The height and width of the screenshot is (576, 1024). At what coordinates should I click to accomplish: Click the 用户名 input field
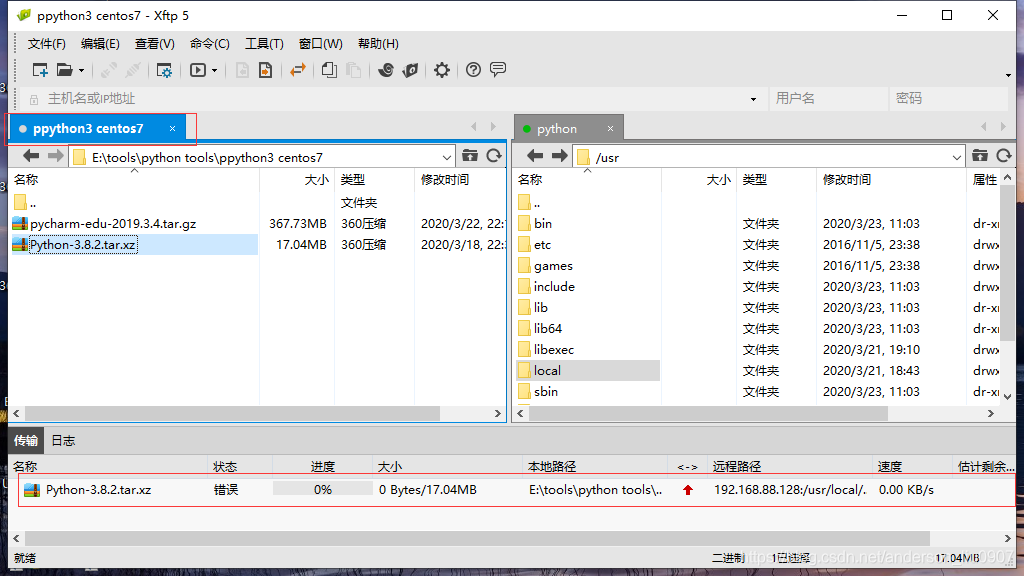click(x=828, y=99)
